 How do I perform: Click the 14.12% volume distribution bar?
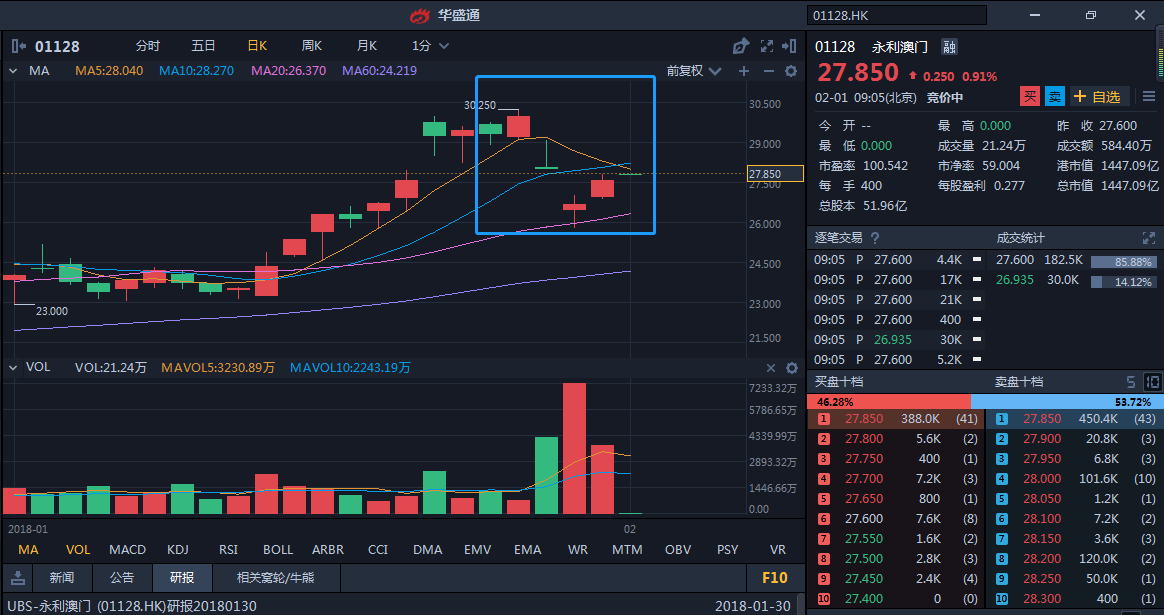1124,282
